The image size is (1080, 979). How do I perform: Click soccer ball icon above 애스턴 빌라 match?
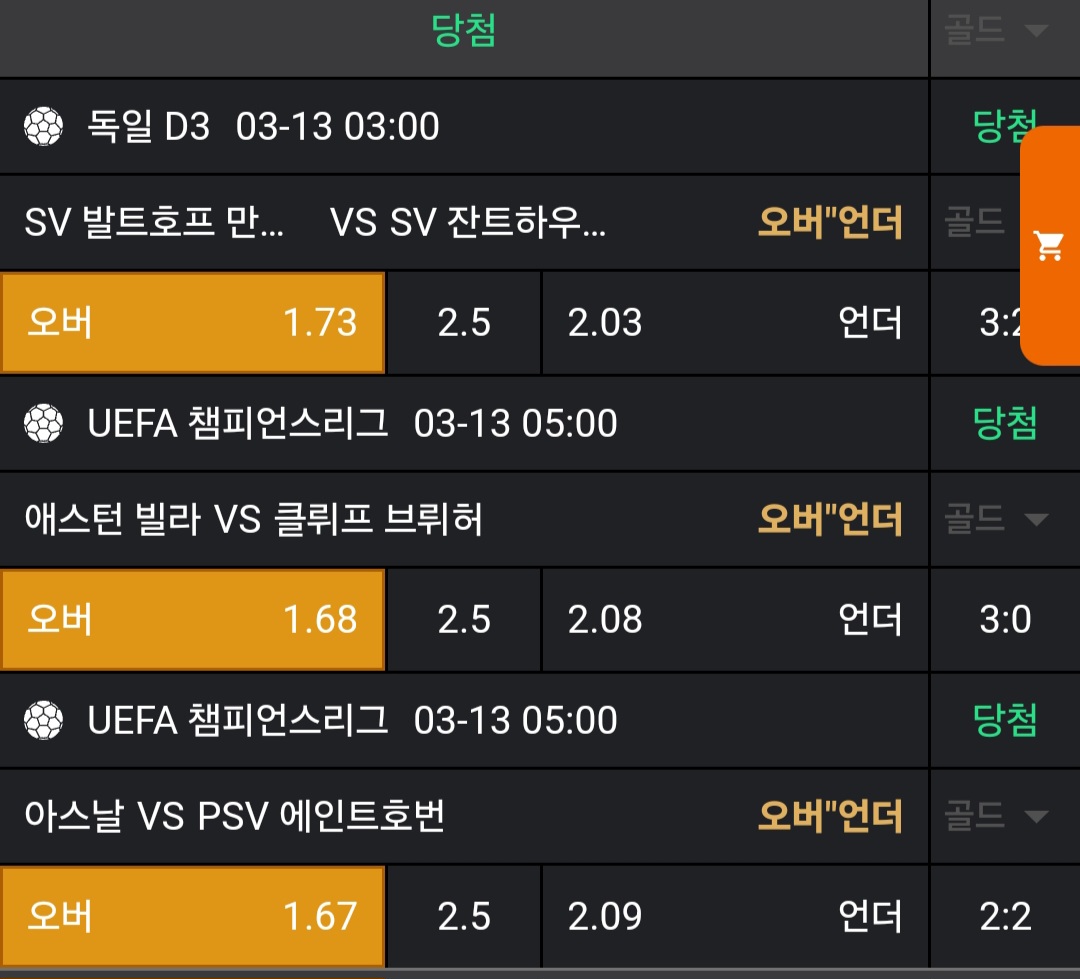43,424
